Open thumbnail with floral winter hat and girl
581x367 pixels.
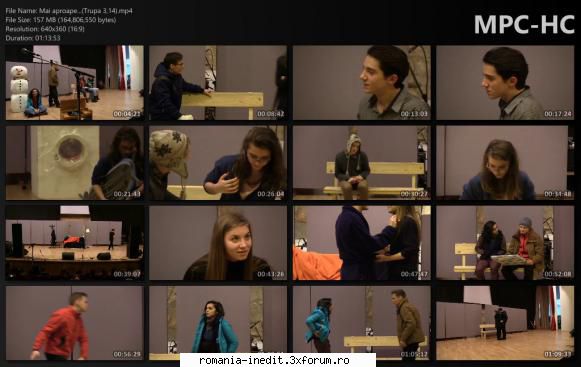(x=218, y=163)
